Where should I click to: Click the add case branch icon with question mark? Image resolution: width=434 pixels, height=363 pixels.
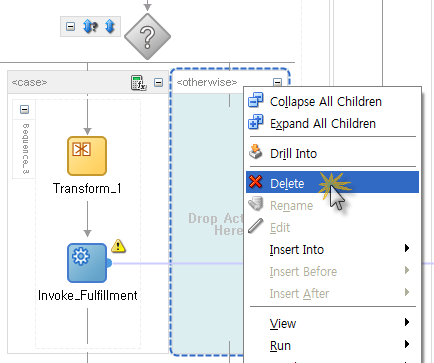pyautogui.click(x=90, y=26)
